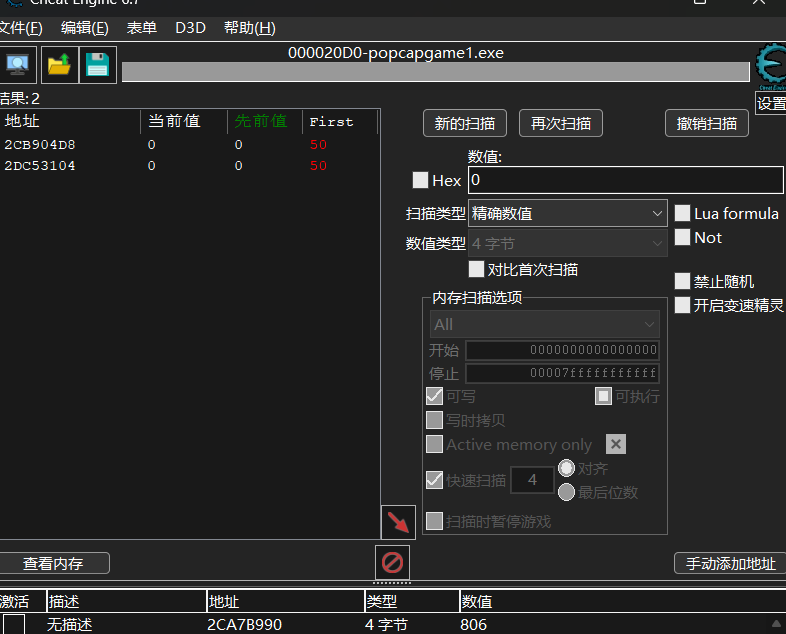786x634 pixels.
Task: Toggle the 可写 checkbox
Action: (x=435, y=396)
